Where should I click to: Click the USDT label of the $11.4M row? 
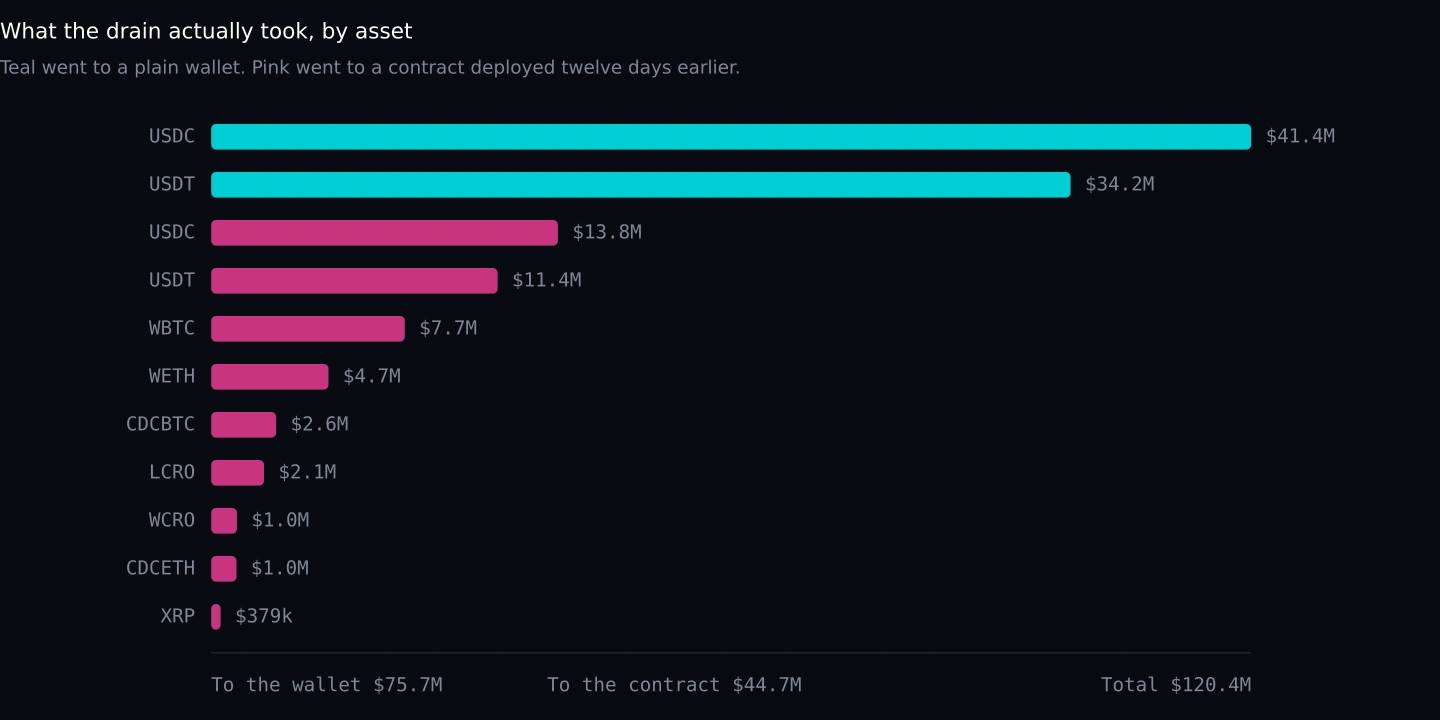tap(172, 281)
